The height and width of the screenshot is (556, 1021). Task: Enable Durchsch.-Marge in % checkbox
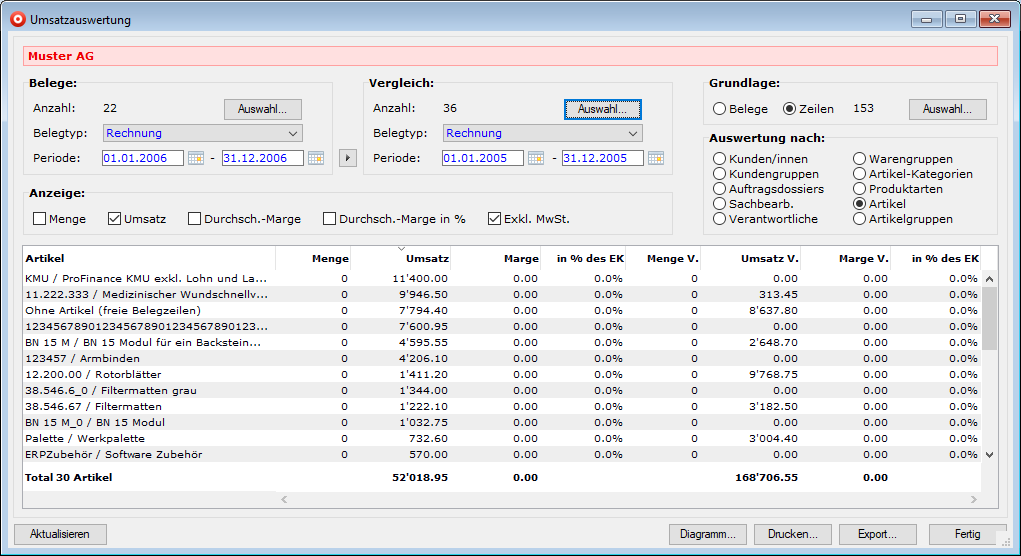coord(329,219)
